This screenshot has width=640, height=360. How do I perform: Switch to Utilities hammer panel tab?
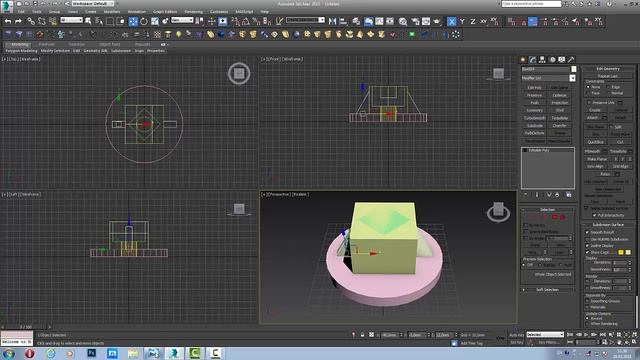coord(571,60)
